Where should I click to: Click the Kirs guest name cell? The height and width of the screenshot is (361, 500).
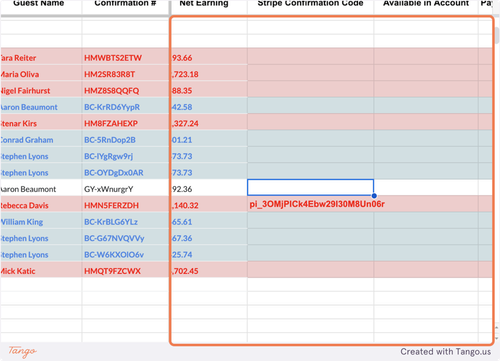[x=41, y=122]
